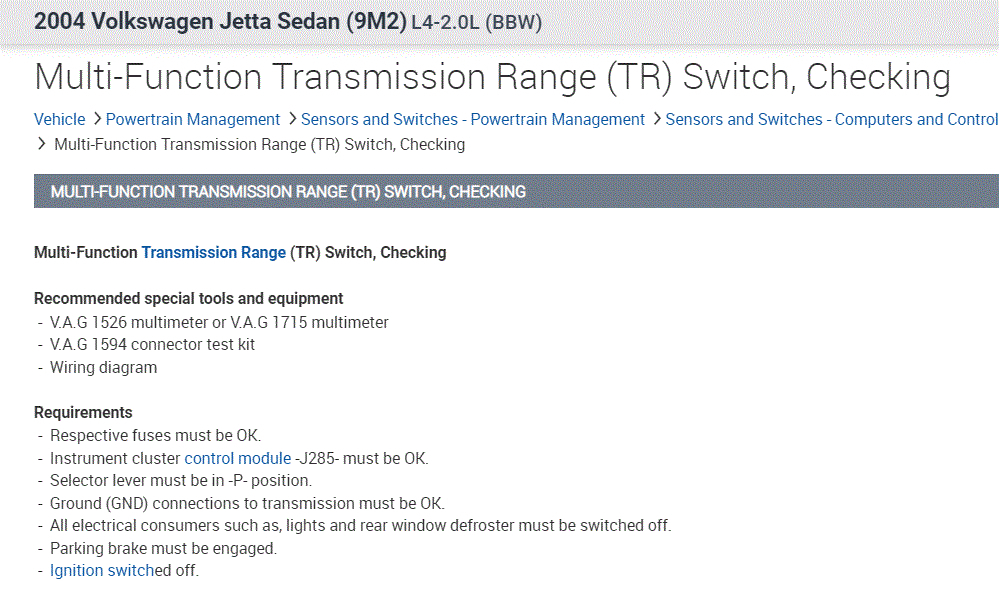The height and width of the screenshot is (591, 999).
Task: Open Sensors and Switches - Computers and Control link
Action: click(831, 120)
